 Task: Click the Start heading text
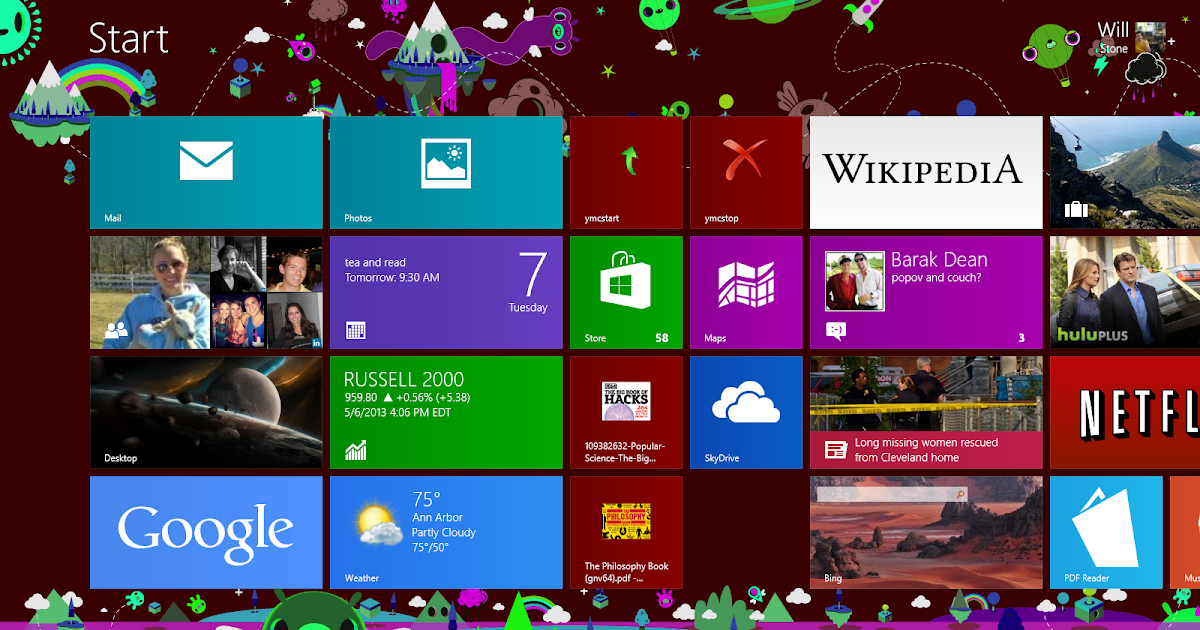click(x=128, y=39)
